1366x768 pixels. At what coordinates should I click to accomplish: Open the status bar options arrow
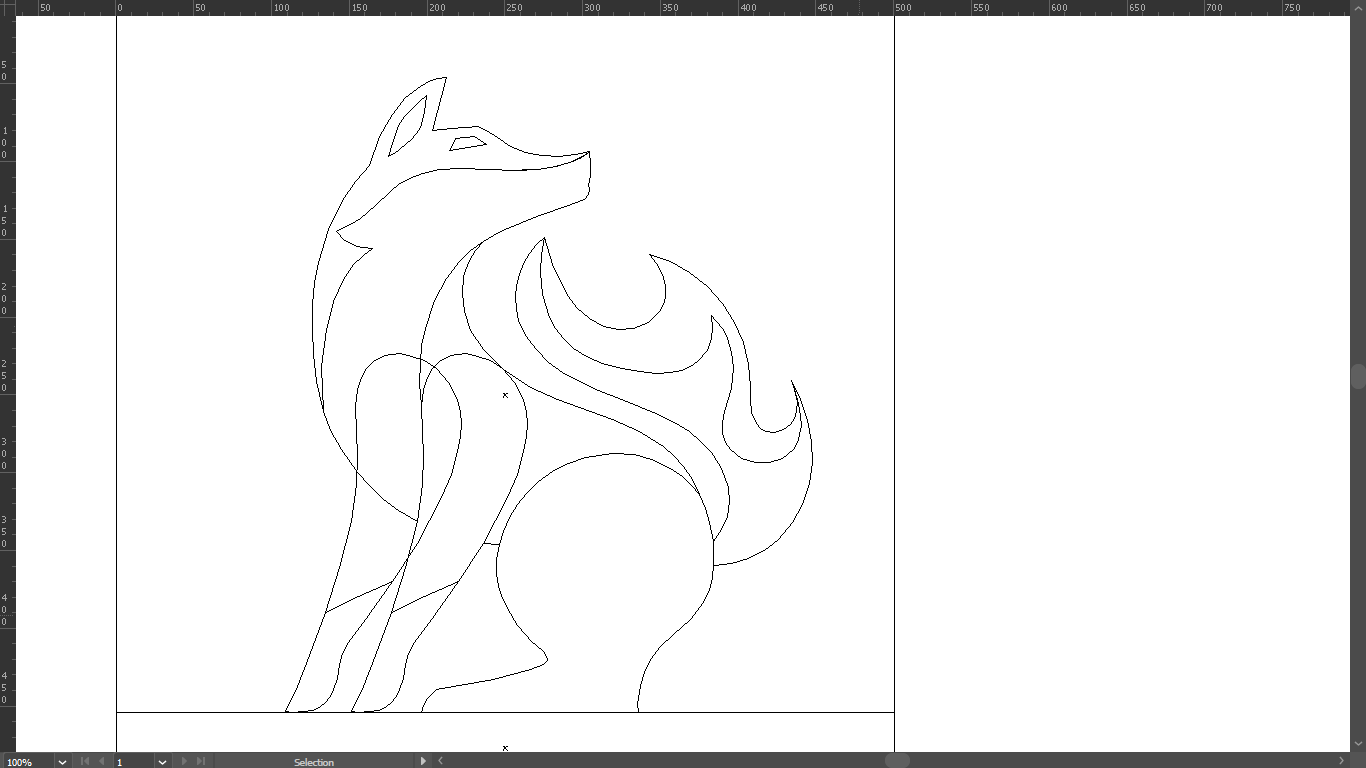(423, 761)
